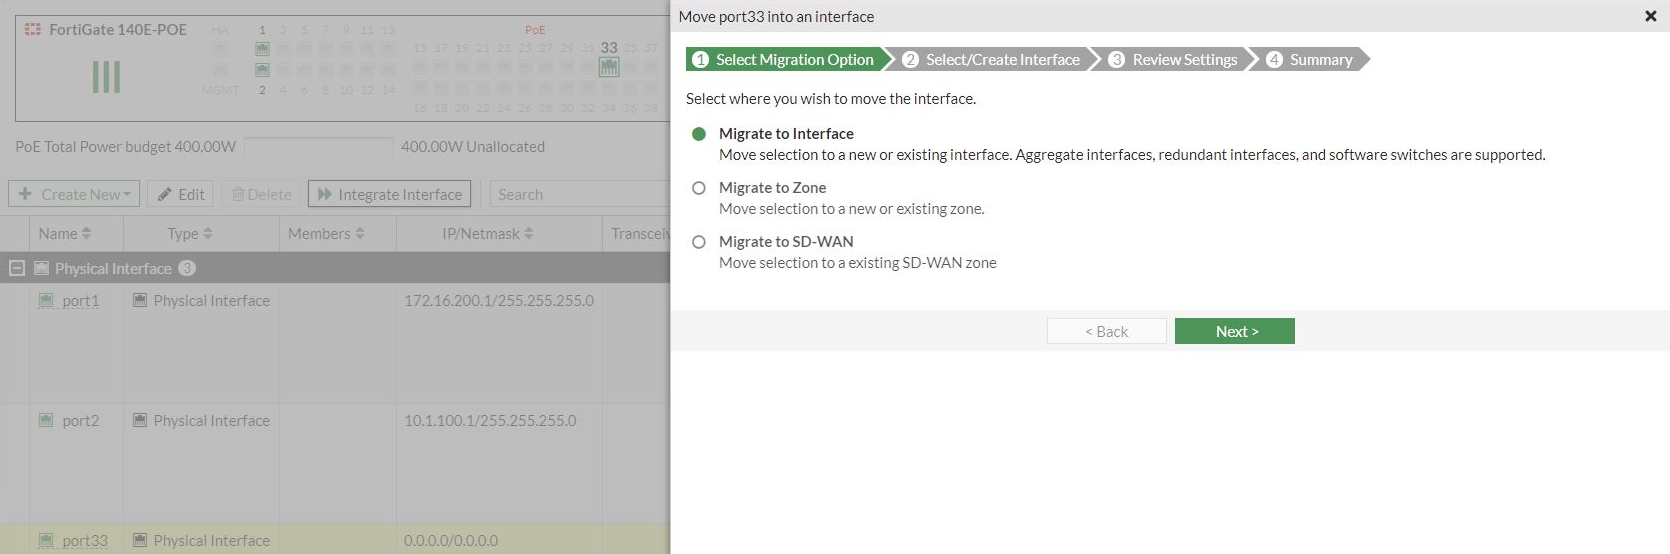The height and width of the screenshot is (554, 1670).
Task: Click the interface count badge 3
Action: (x=187, y=268)
